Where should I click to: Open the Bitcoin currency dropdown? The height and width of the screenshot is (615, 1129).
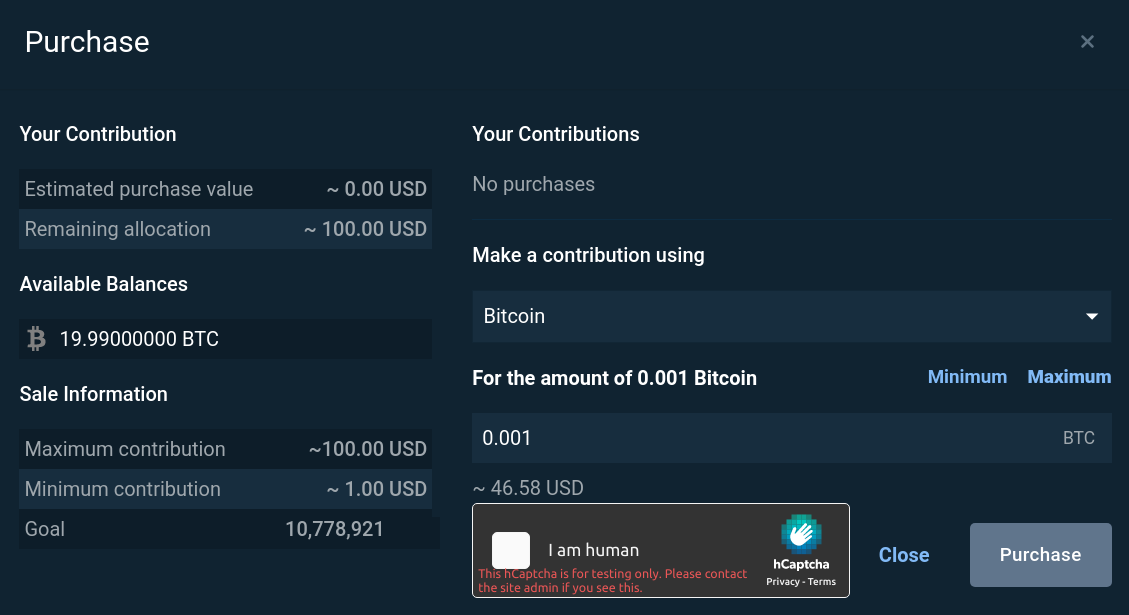tap(791, 316)
